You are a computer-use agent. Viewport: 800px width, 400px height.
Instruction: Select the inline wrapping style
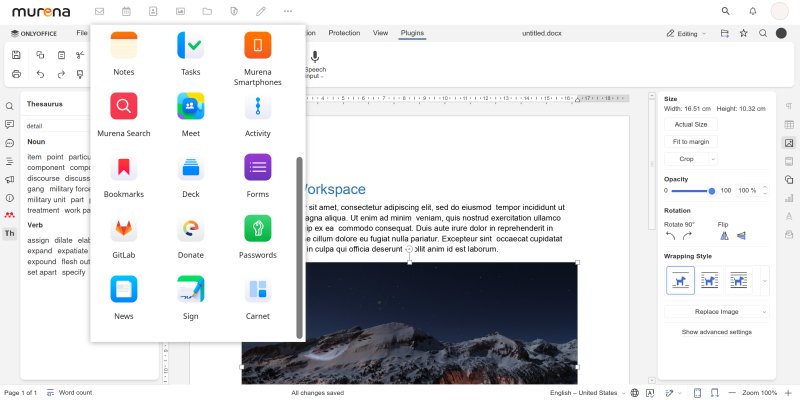point(680,280)
